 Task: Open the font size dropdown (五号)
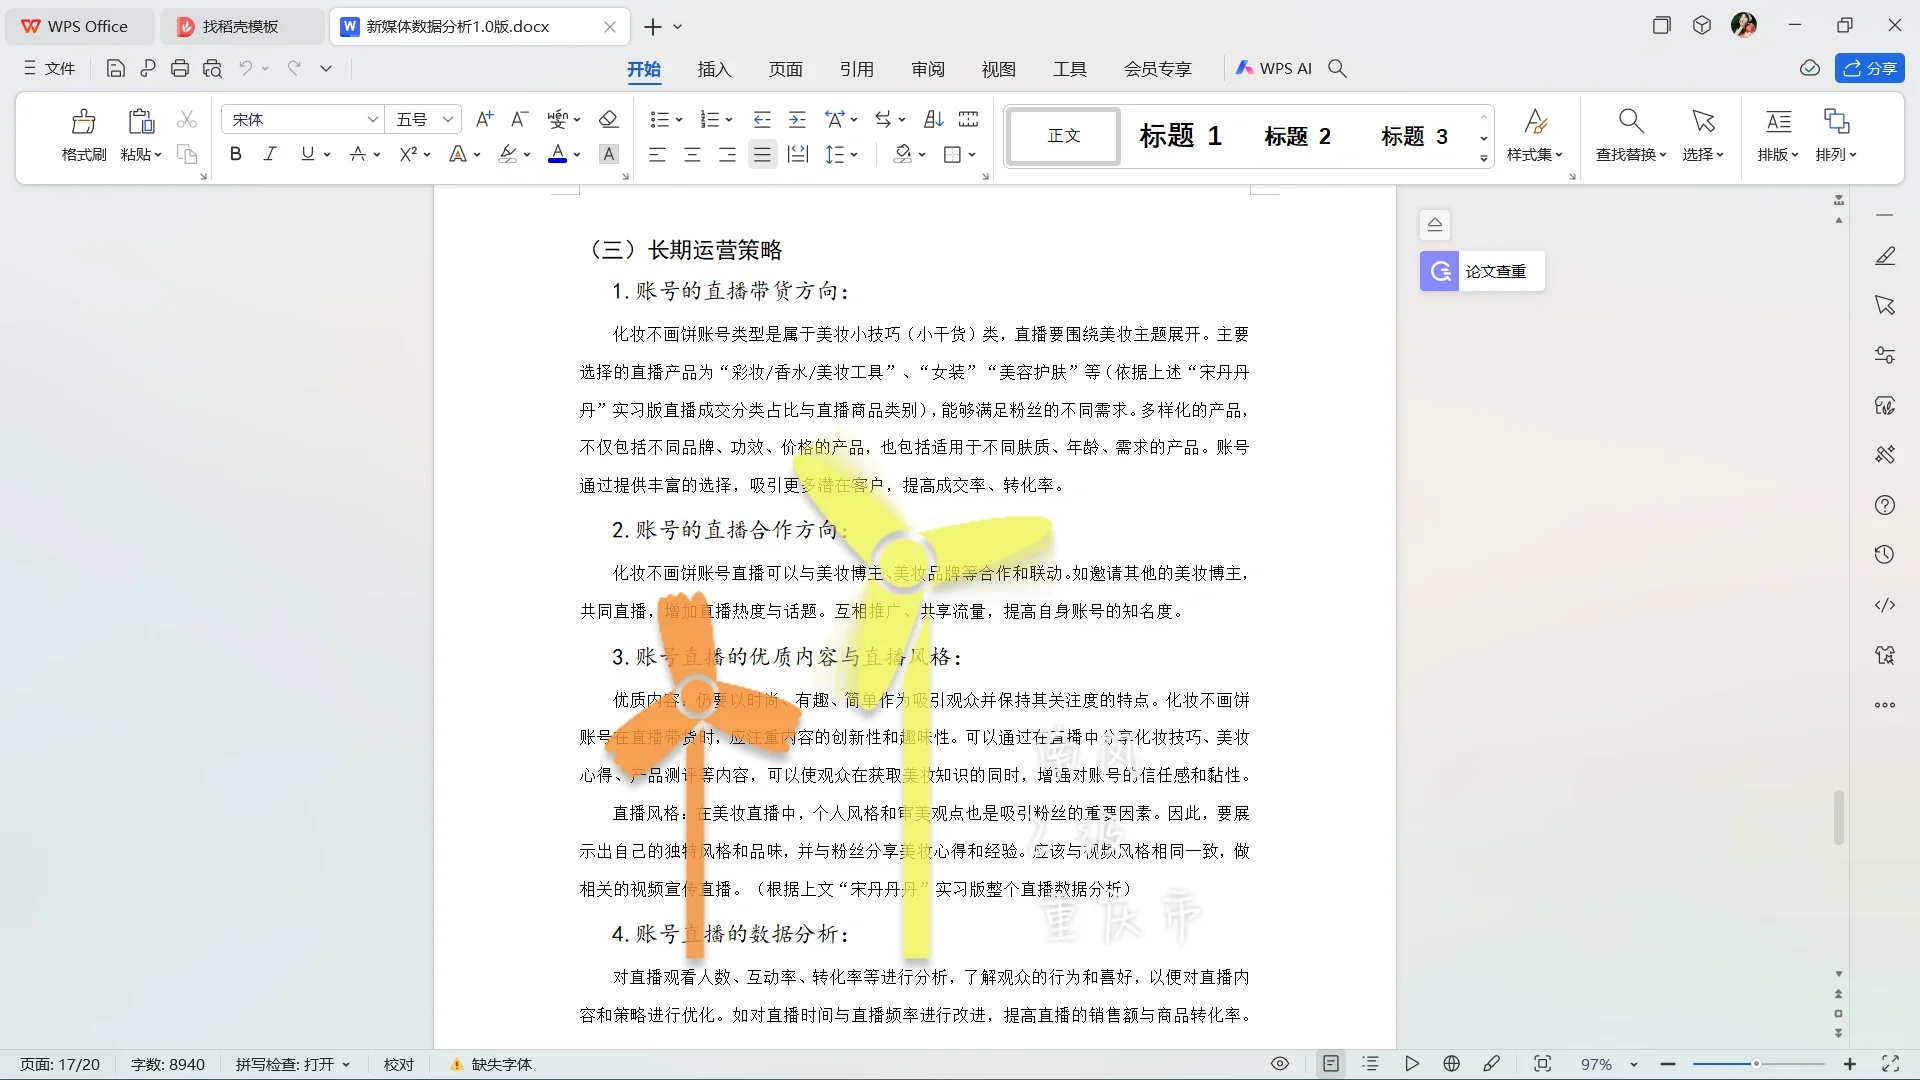tap(449, 119)
